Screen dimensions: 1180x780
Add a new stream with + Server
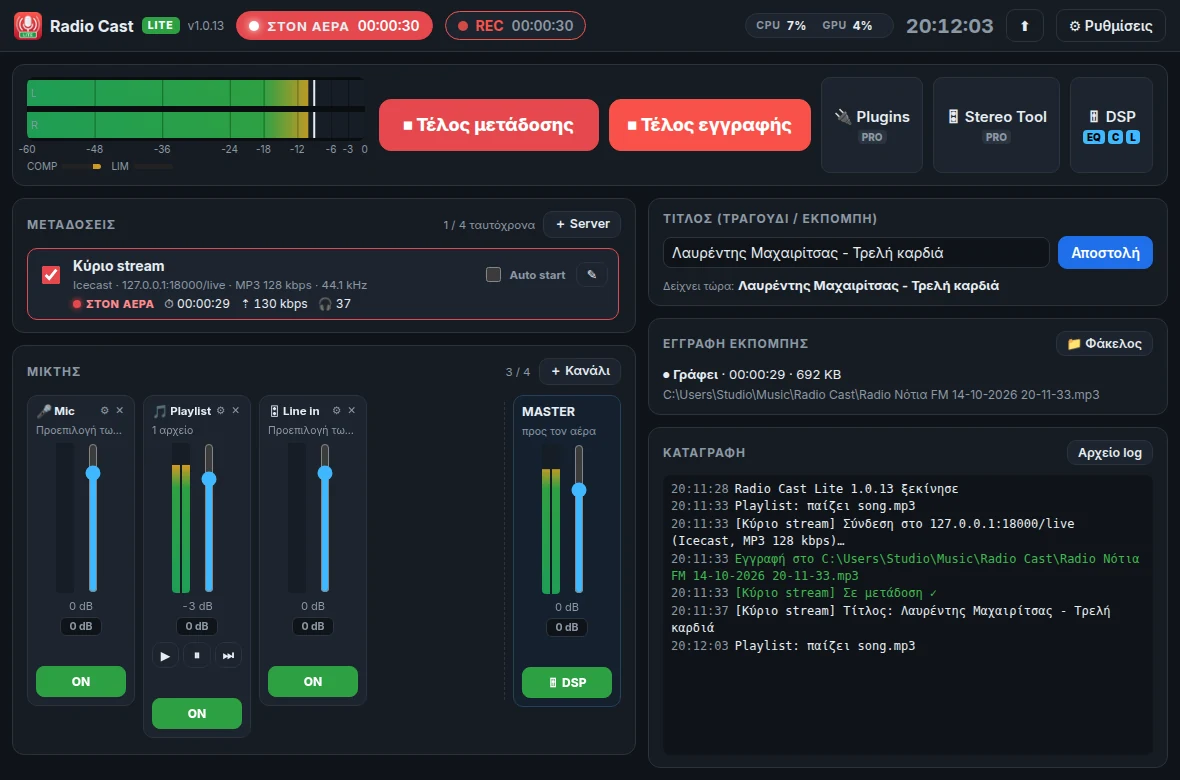[x=582, y=224]
